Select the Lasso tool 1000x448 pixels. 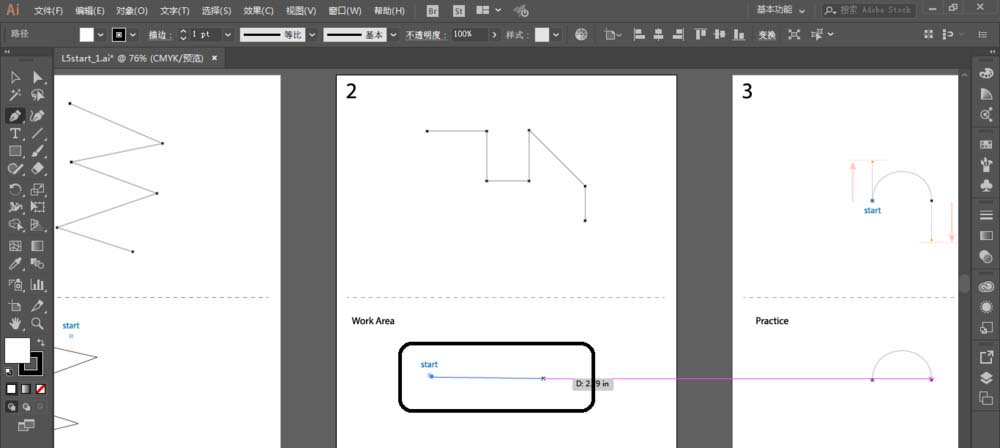(x=38, y=96)
